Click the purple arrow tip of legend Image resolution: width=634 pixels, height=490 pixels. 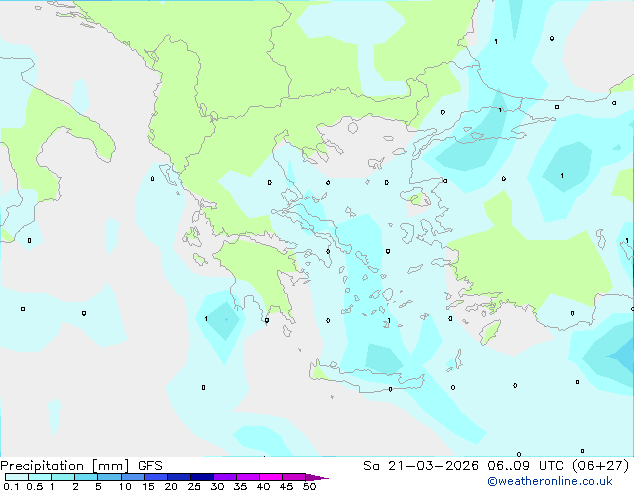pos(317,477)
